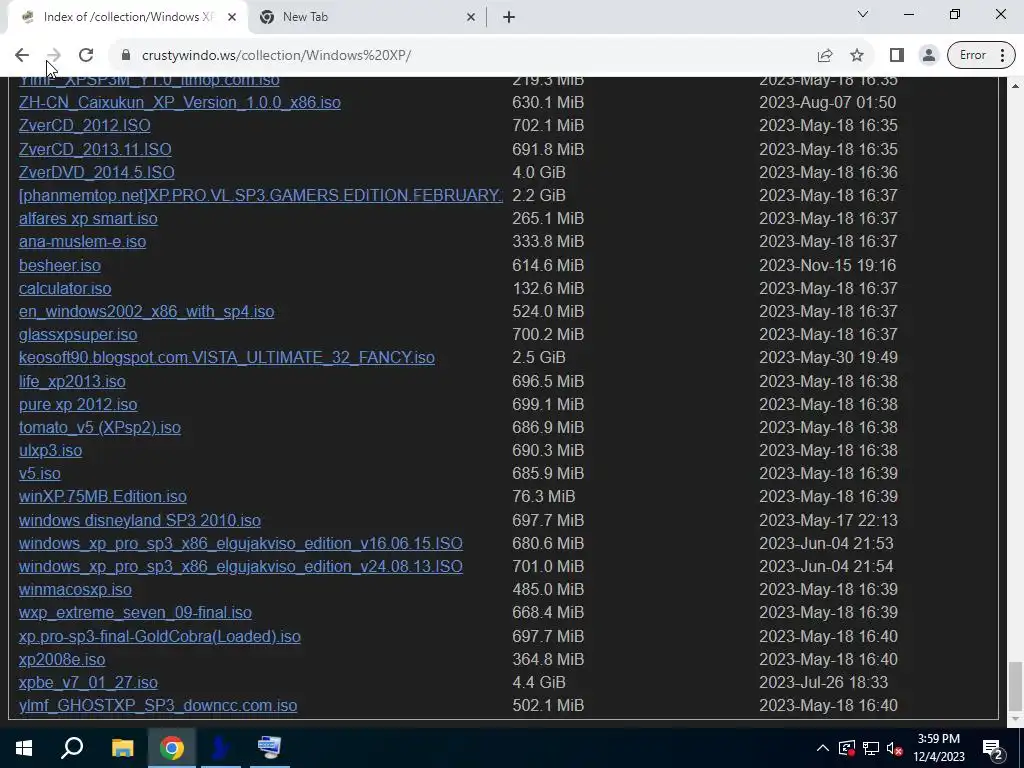Image resolution: width=1024 pixels, height=768 pixels.
Task: Open the notification center icon
Action: click(x=993, y=748)
